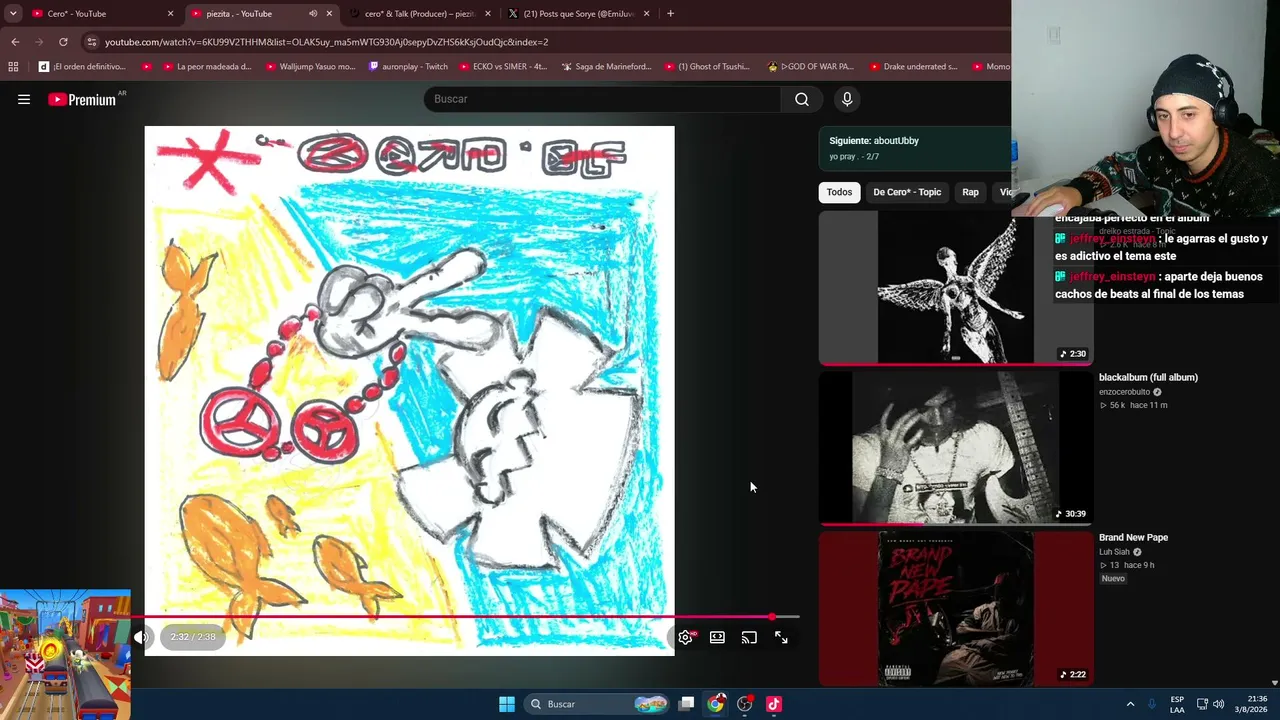Open 'auronplay - Twitch' bookmark

tap(408, 67)
